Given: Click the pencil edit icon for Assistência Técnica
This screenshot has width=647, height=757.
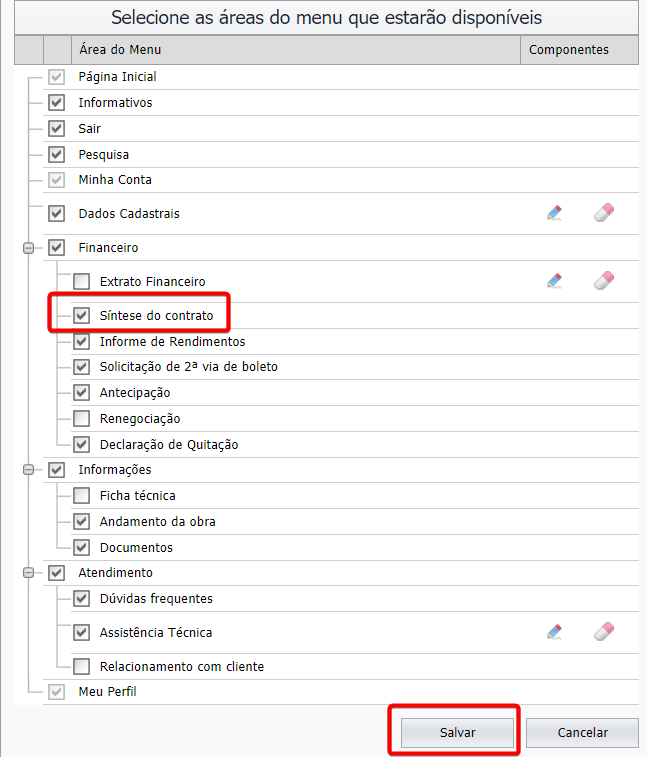Looking at the screenshot, I should (554, 632).
